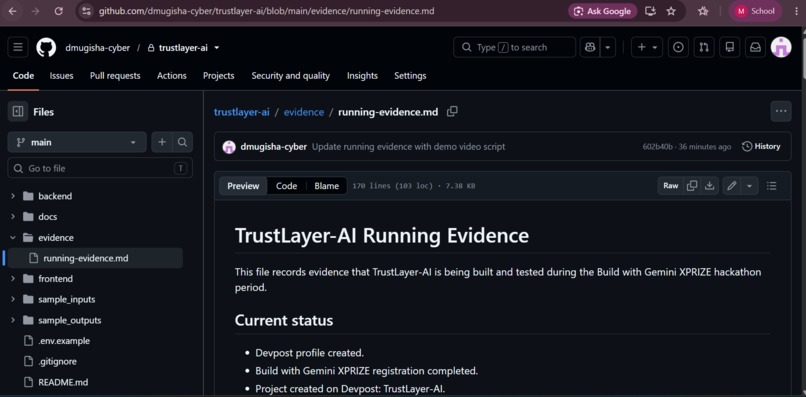
Task: Click the evidence breadcrumb link
Action: pos(304,112)
